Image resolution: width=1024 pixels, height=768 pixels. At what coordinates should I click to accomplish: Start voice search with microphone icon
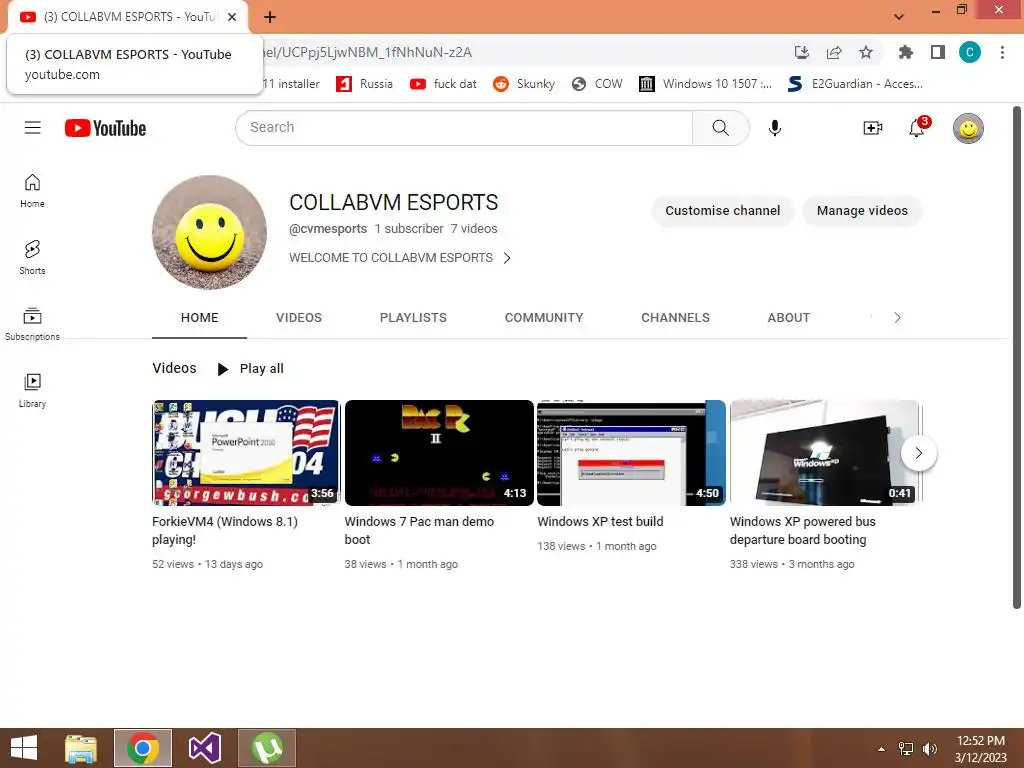tap(775, 128)
